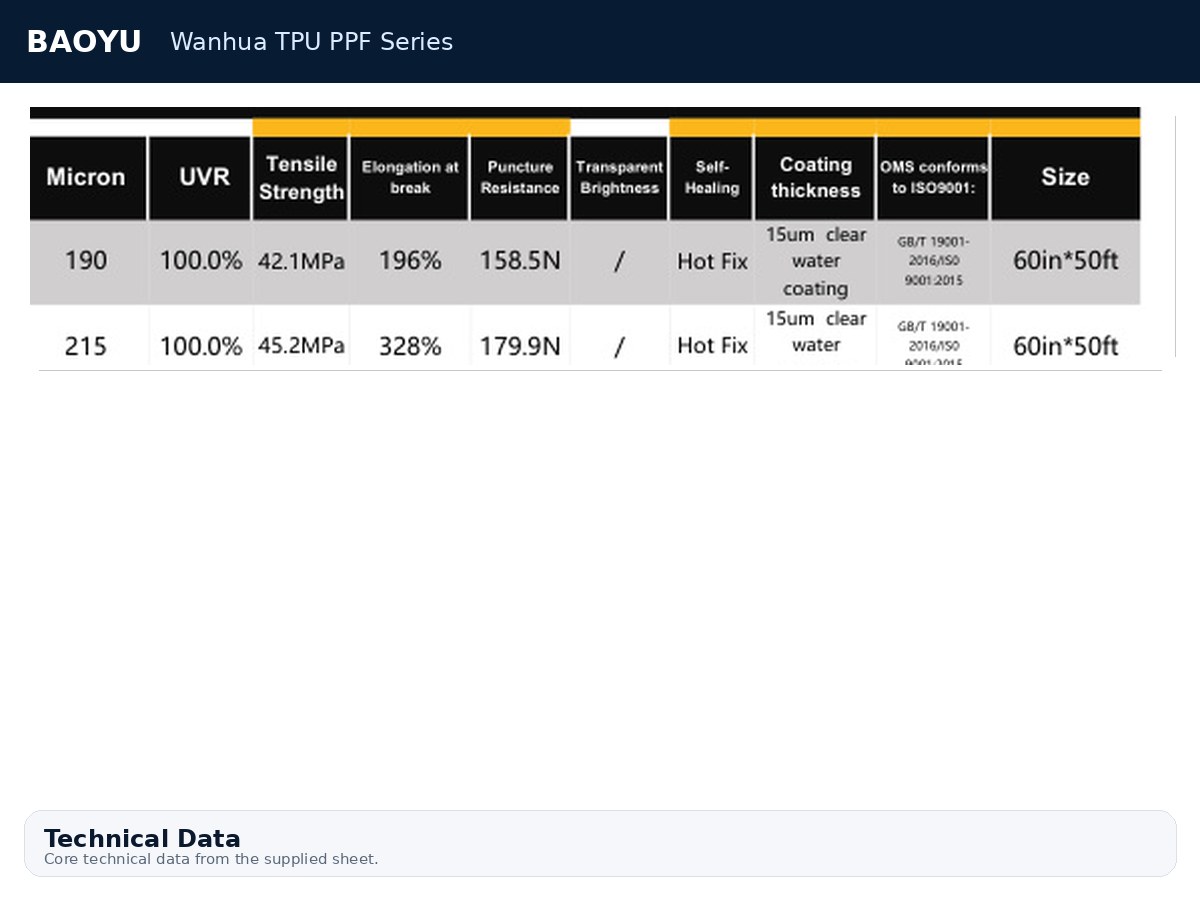Click the 328% elongation value

[x=410, y=346]
